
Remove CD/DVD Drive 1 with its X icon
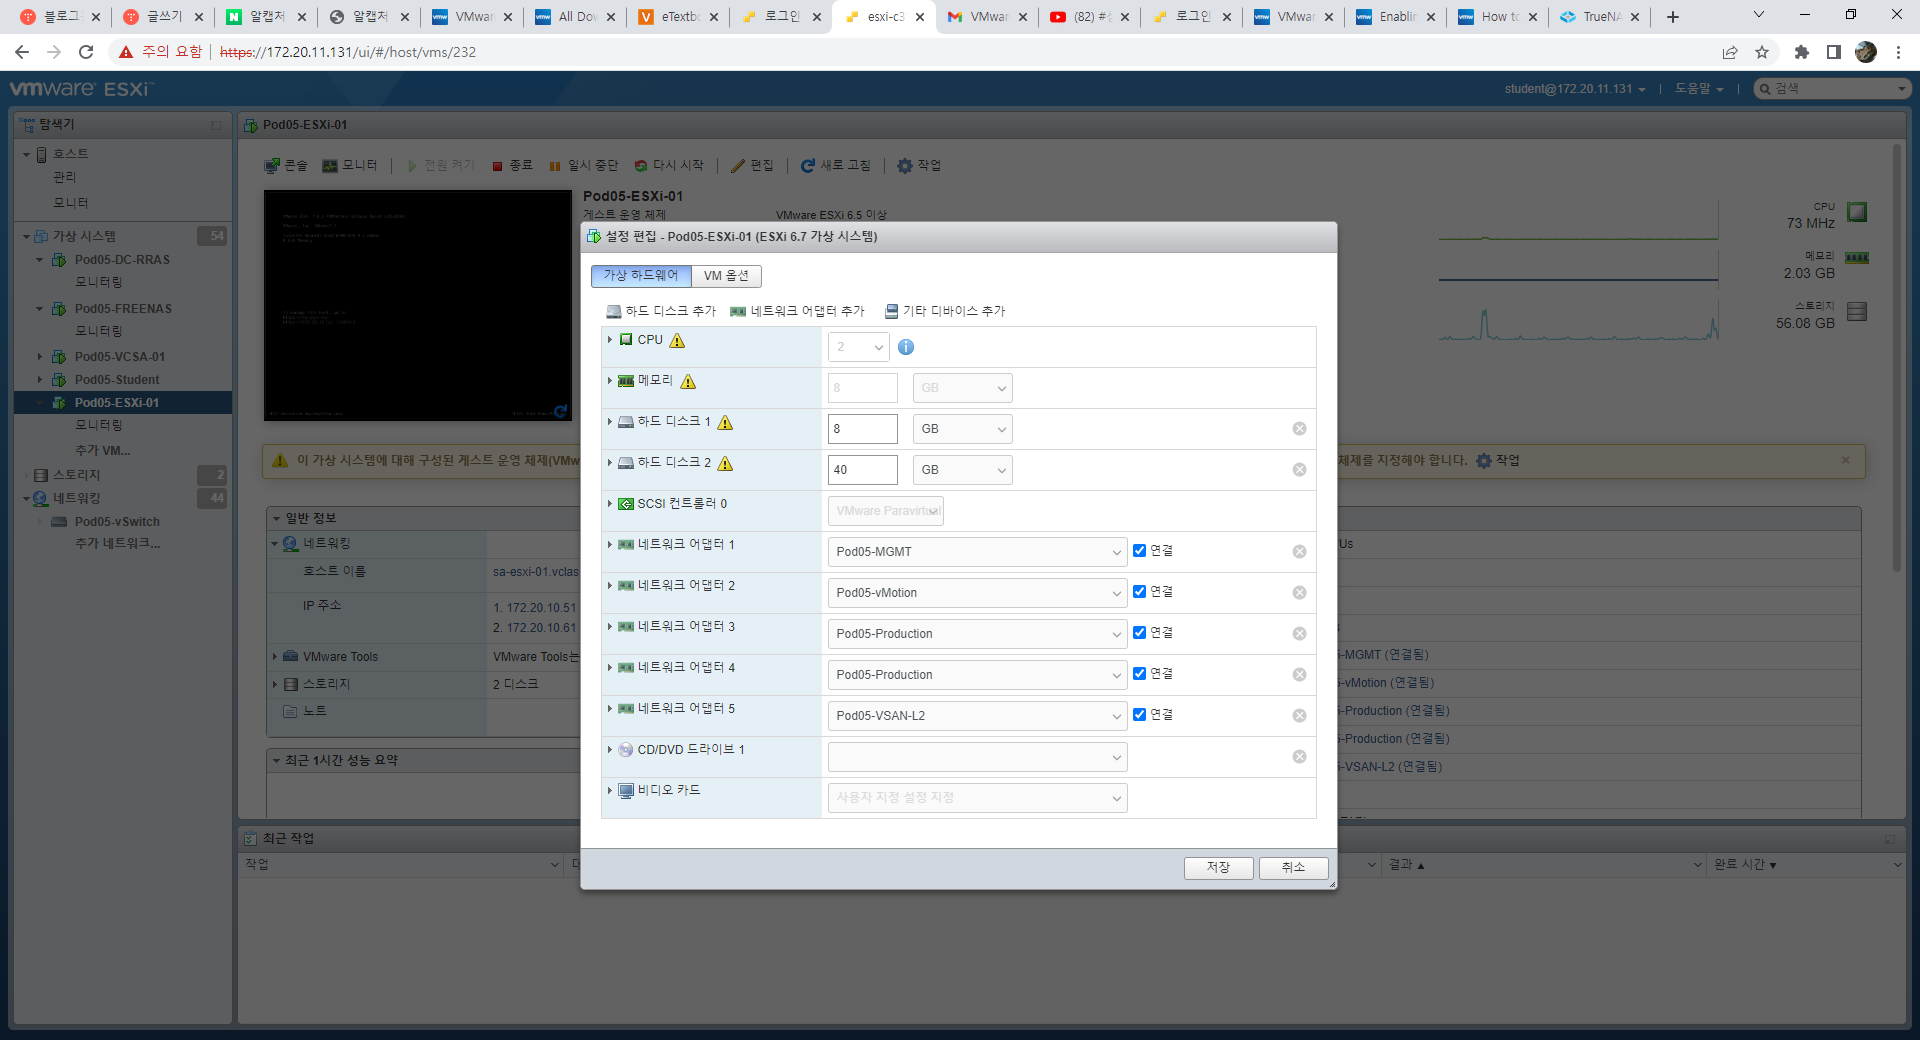click(1299, 757)
